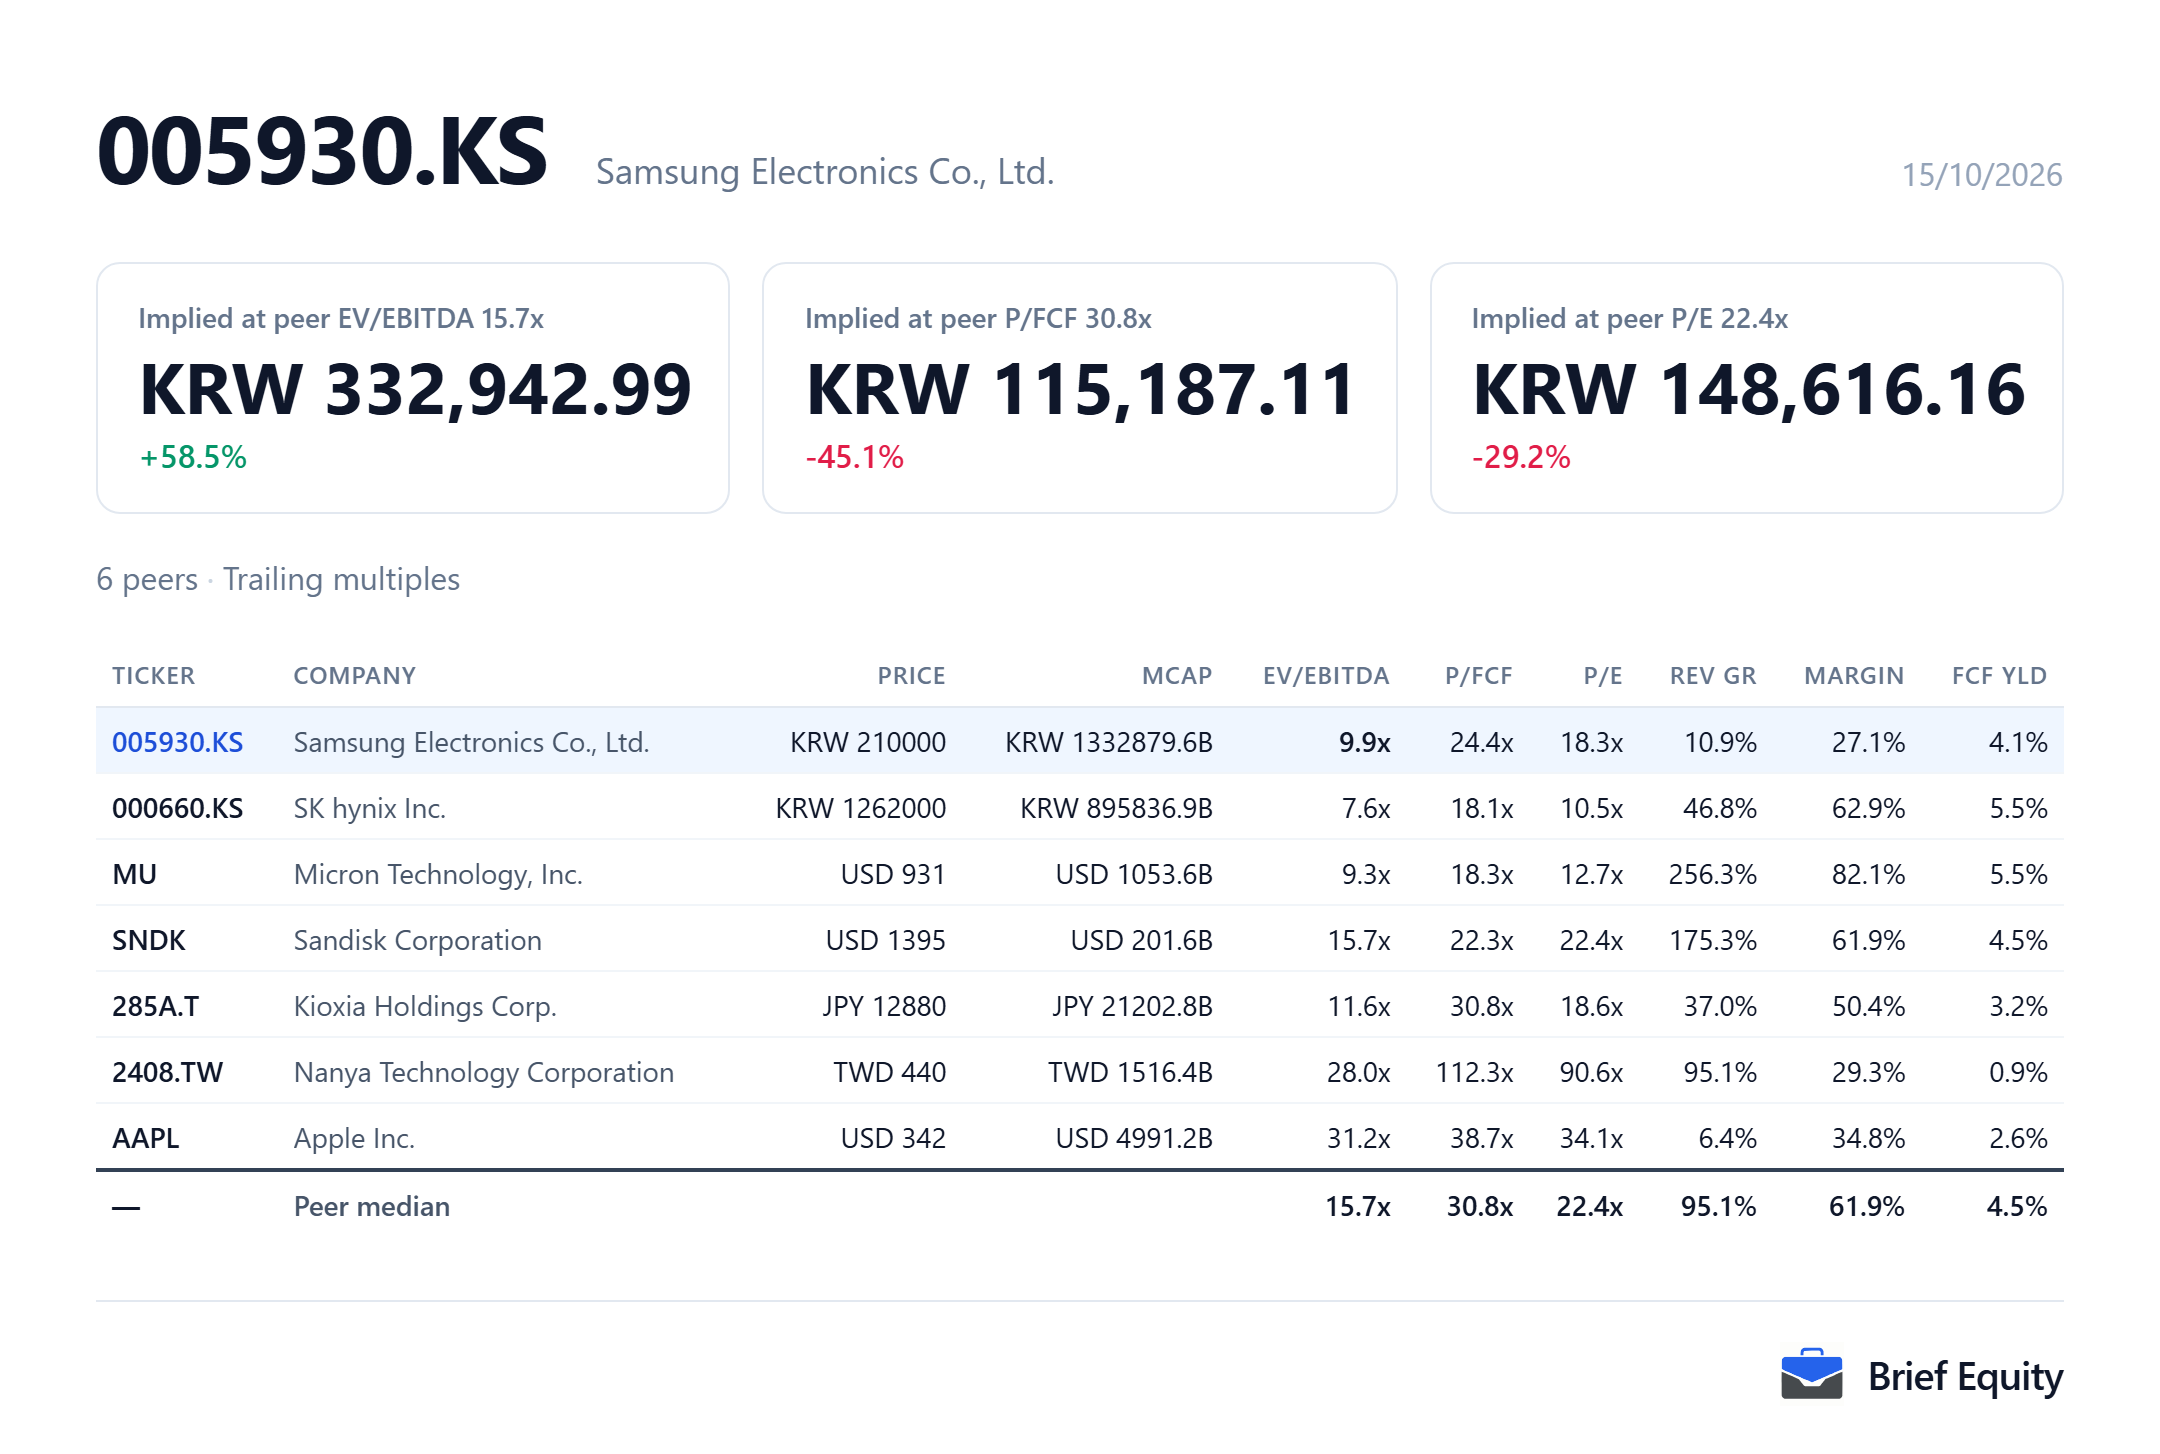Click the Brief Equity briefcase icon
Image resolution: width=2160 pixels, height=1454 pixels.
point(1811,1374)
